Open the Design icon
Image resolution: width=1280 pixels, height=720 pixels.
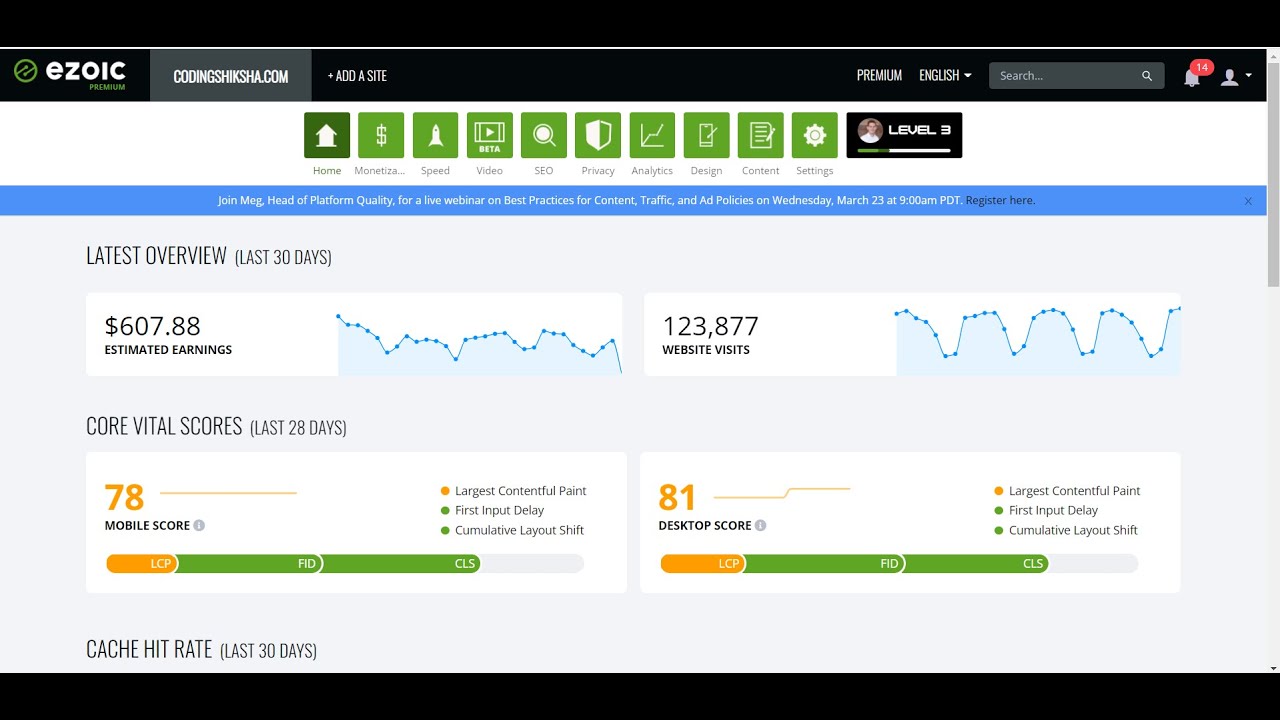tap(706, 135)
